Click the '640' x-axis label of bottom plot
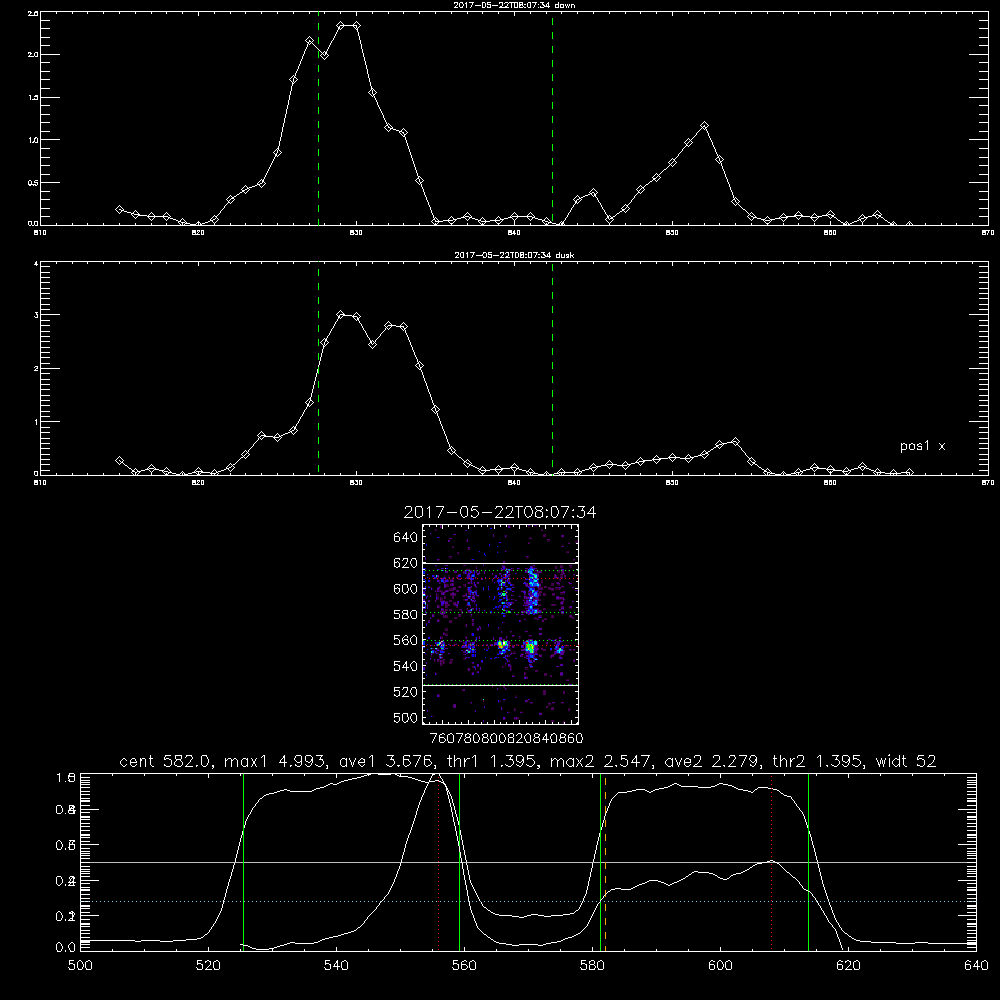This screenshot has height=1000, width=1000. [x=976, y=966]
